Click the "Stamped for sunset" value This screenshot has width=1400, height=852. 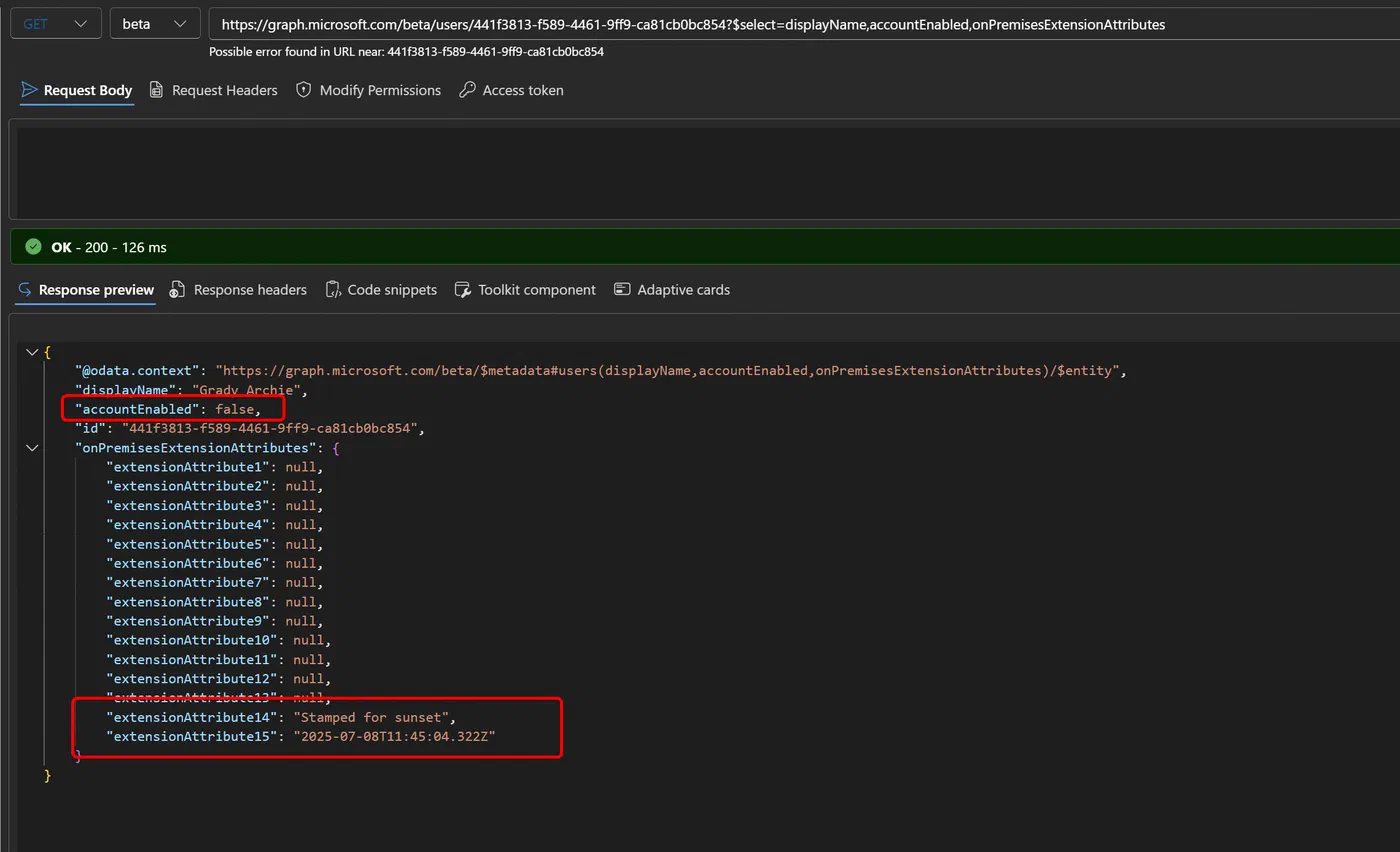click(x=370, y=717)
